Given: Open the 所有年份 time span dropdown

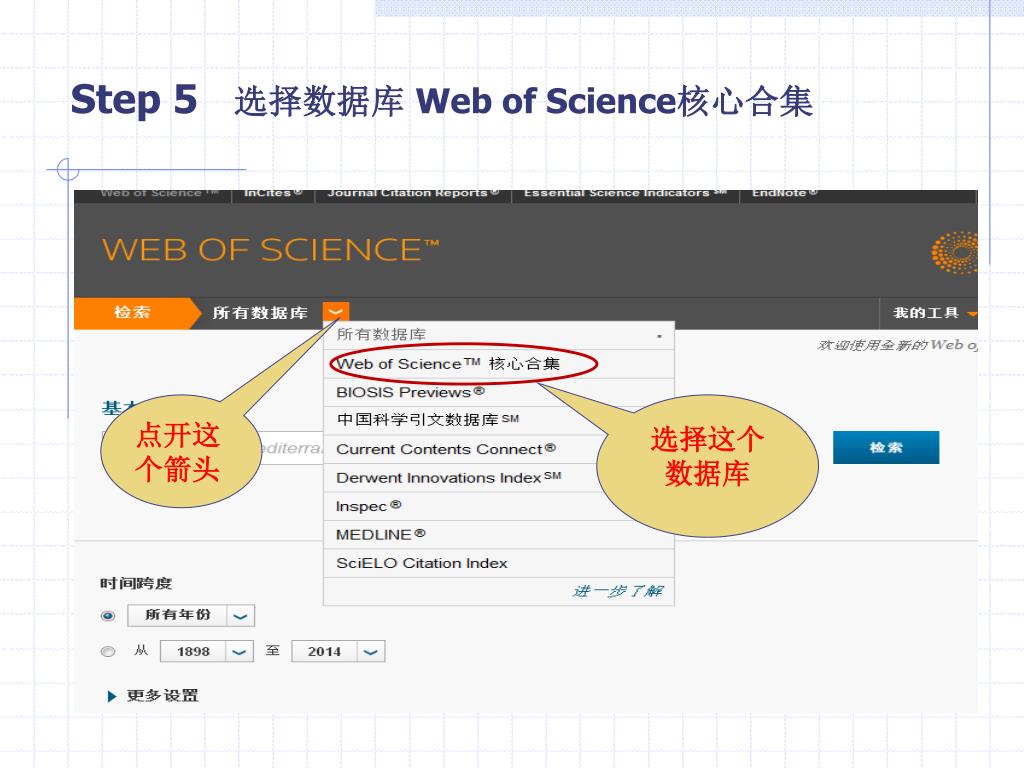Looking at the screenshot, I should point(240,615).
